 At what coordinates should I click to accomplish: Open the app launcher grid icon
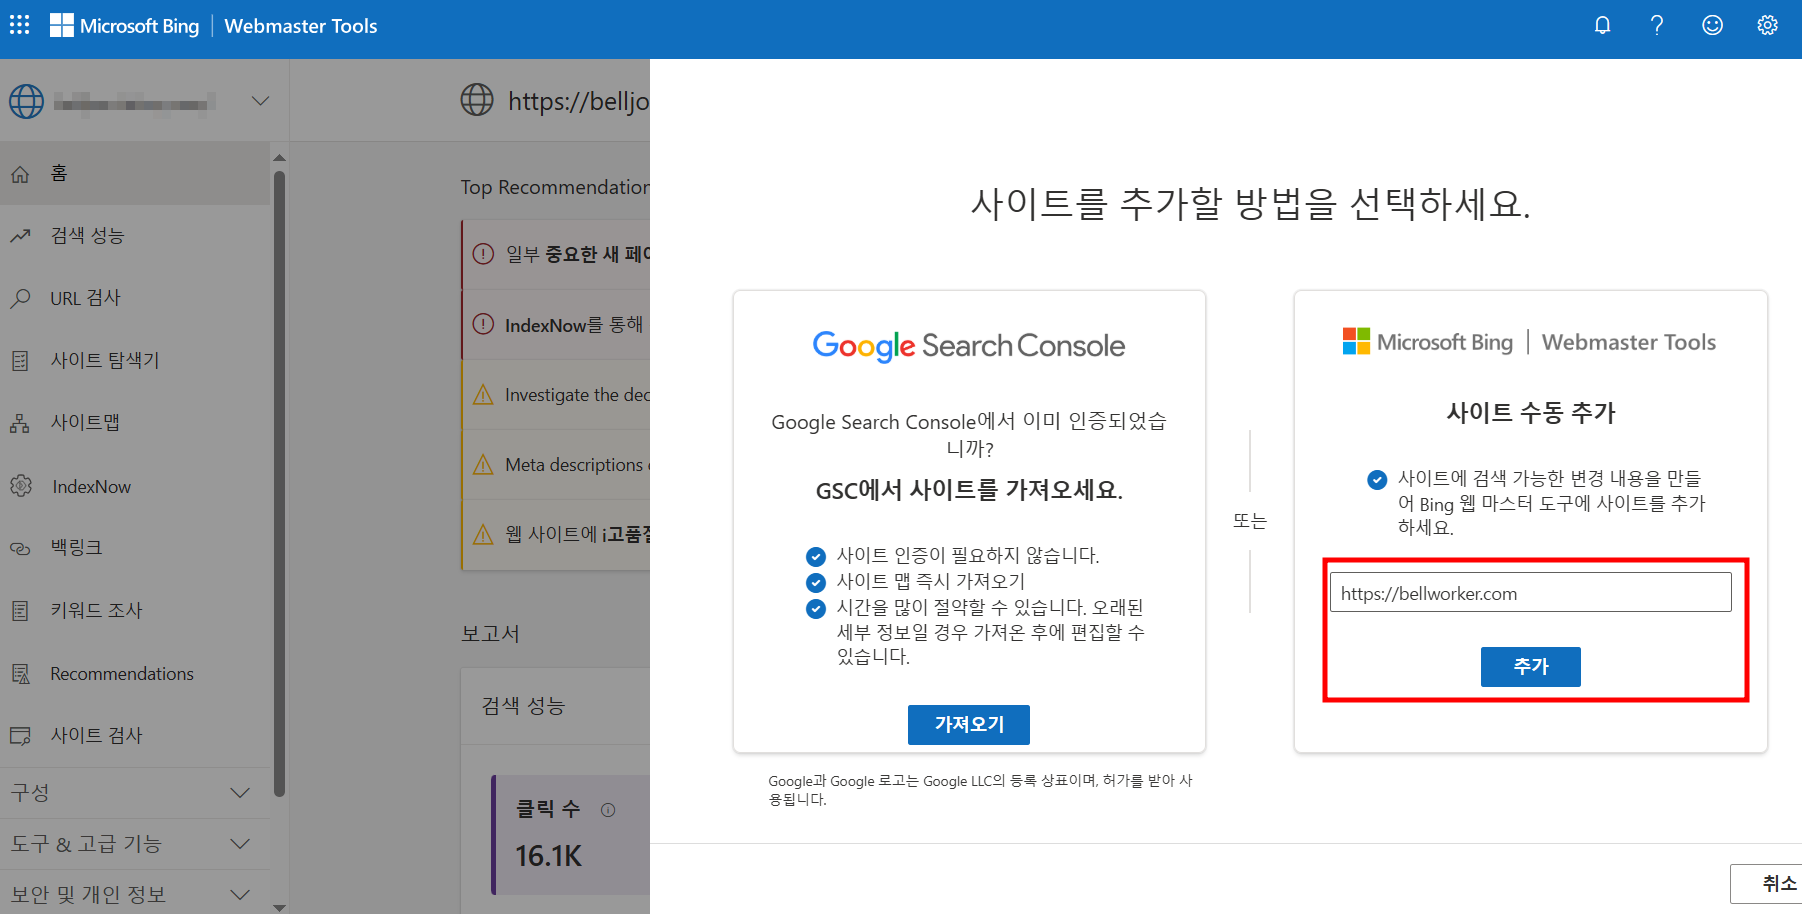tap(20, 25)
